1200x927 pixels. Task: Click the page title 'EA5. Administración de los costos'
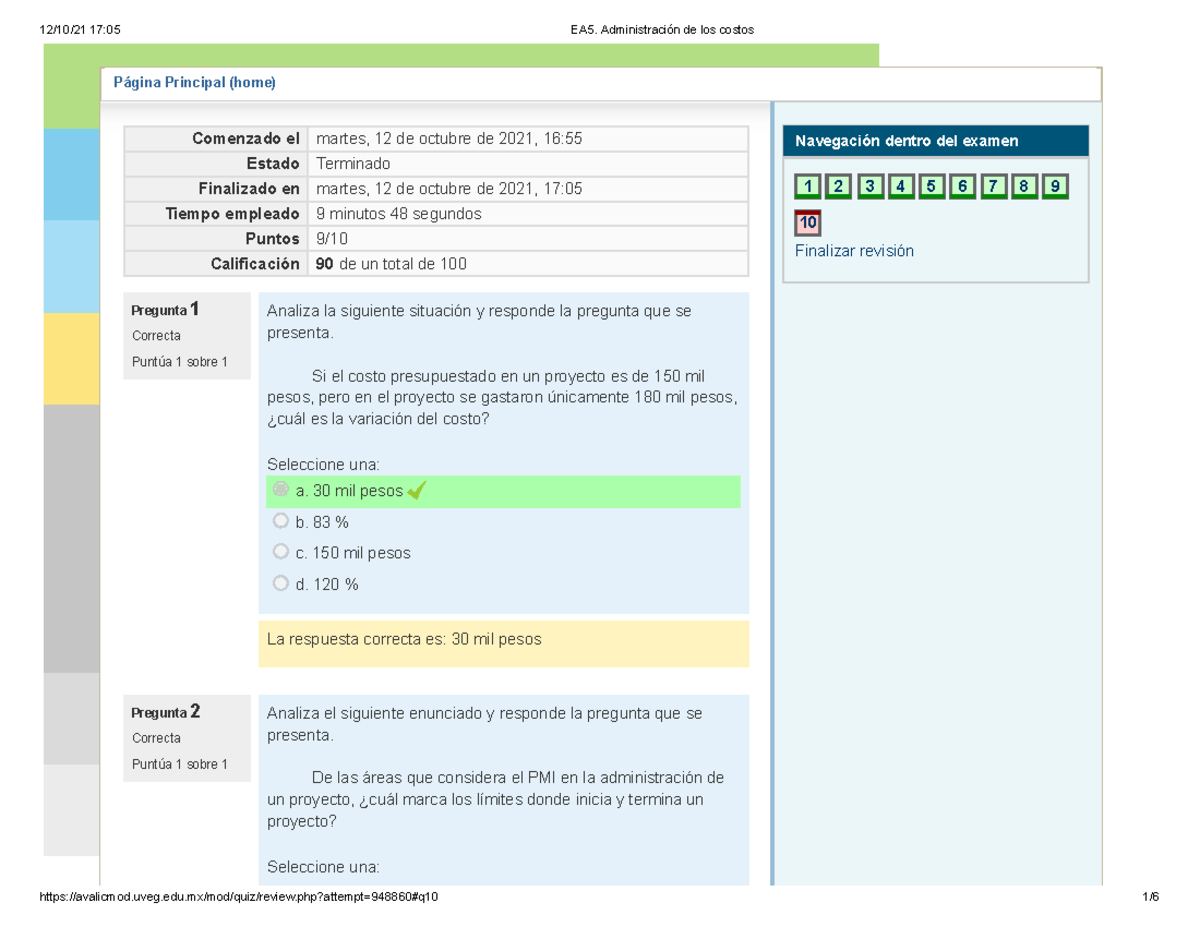coord(662,29)
